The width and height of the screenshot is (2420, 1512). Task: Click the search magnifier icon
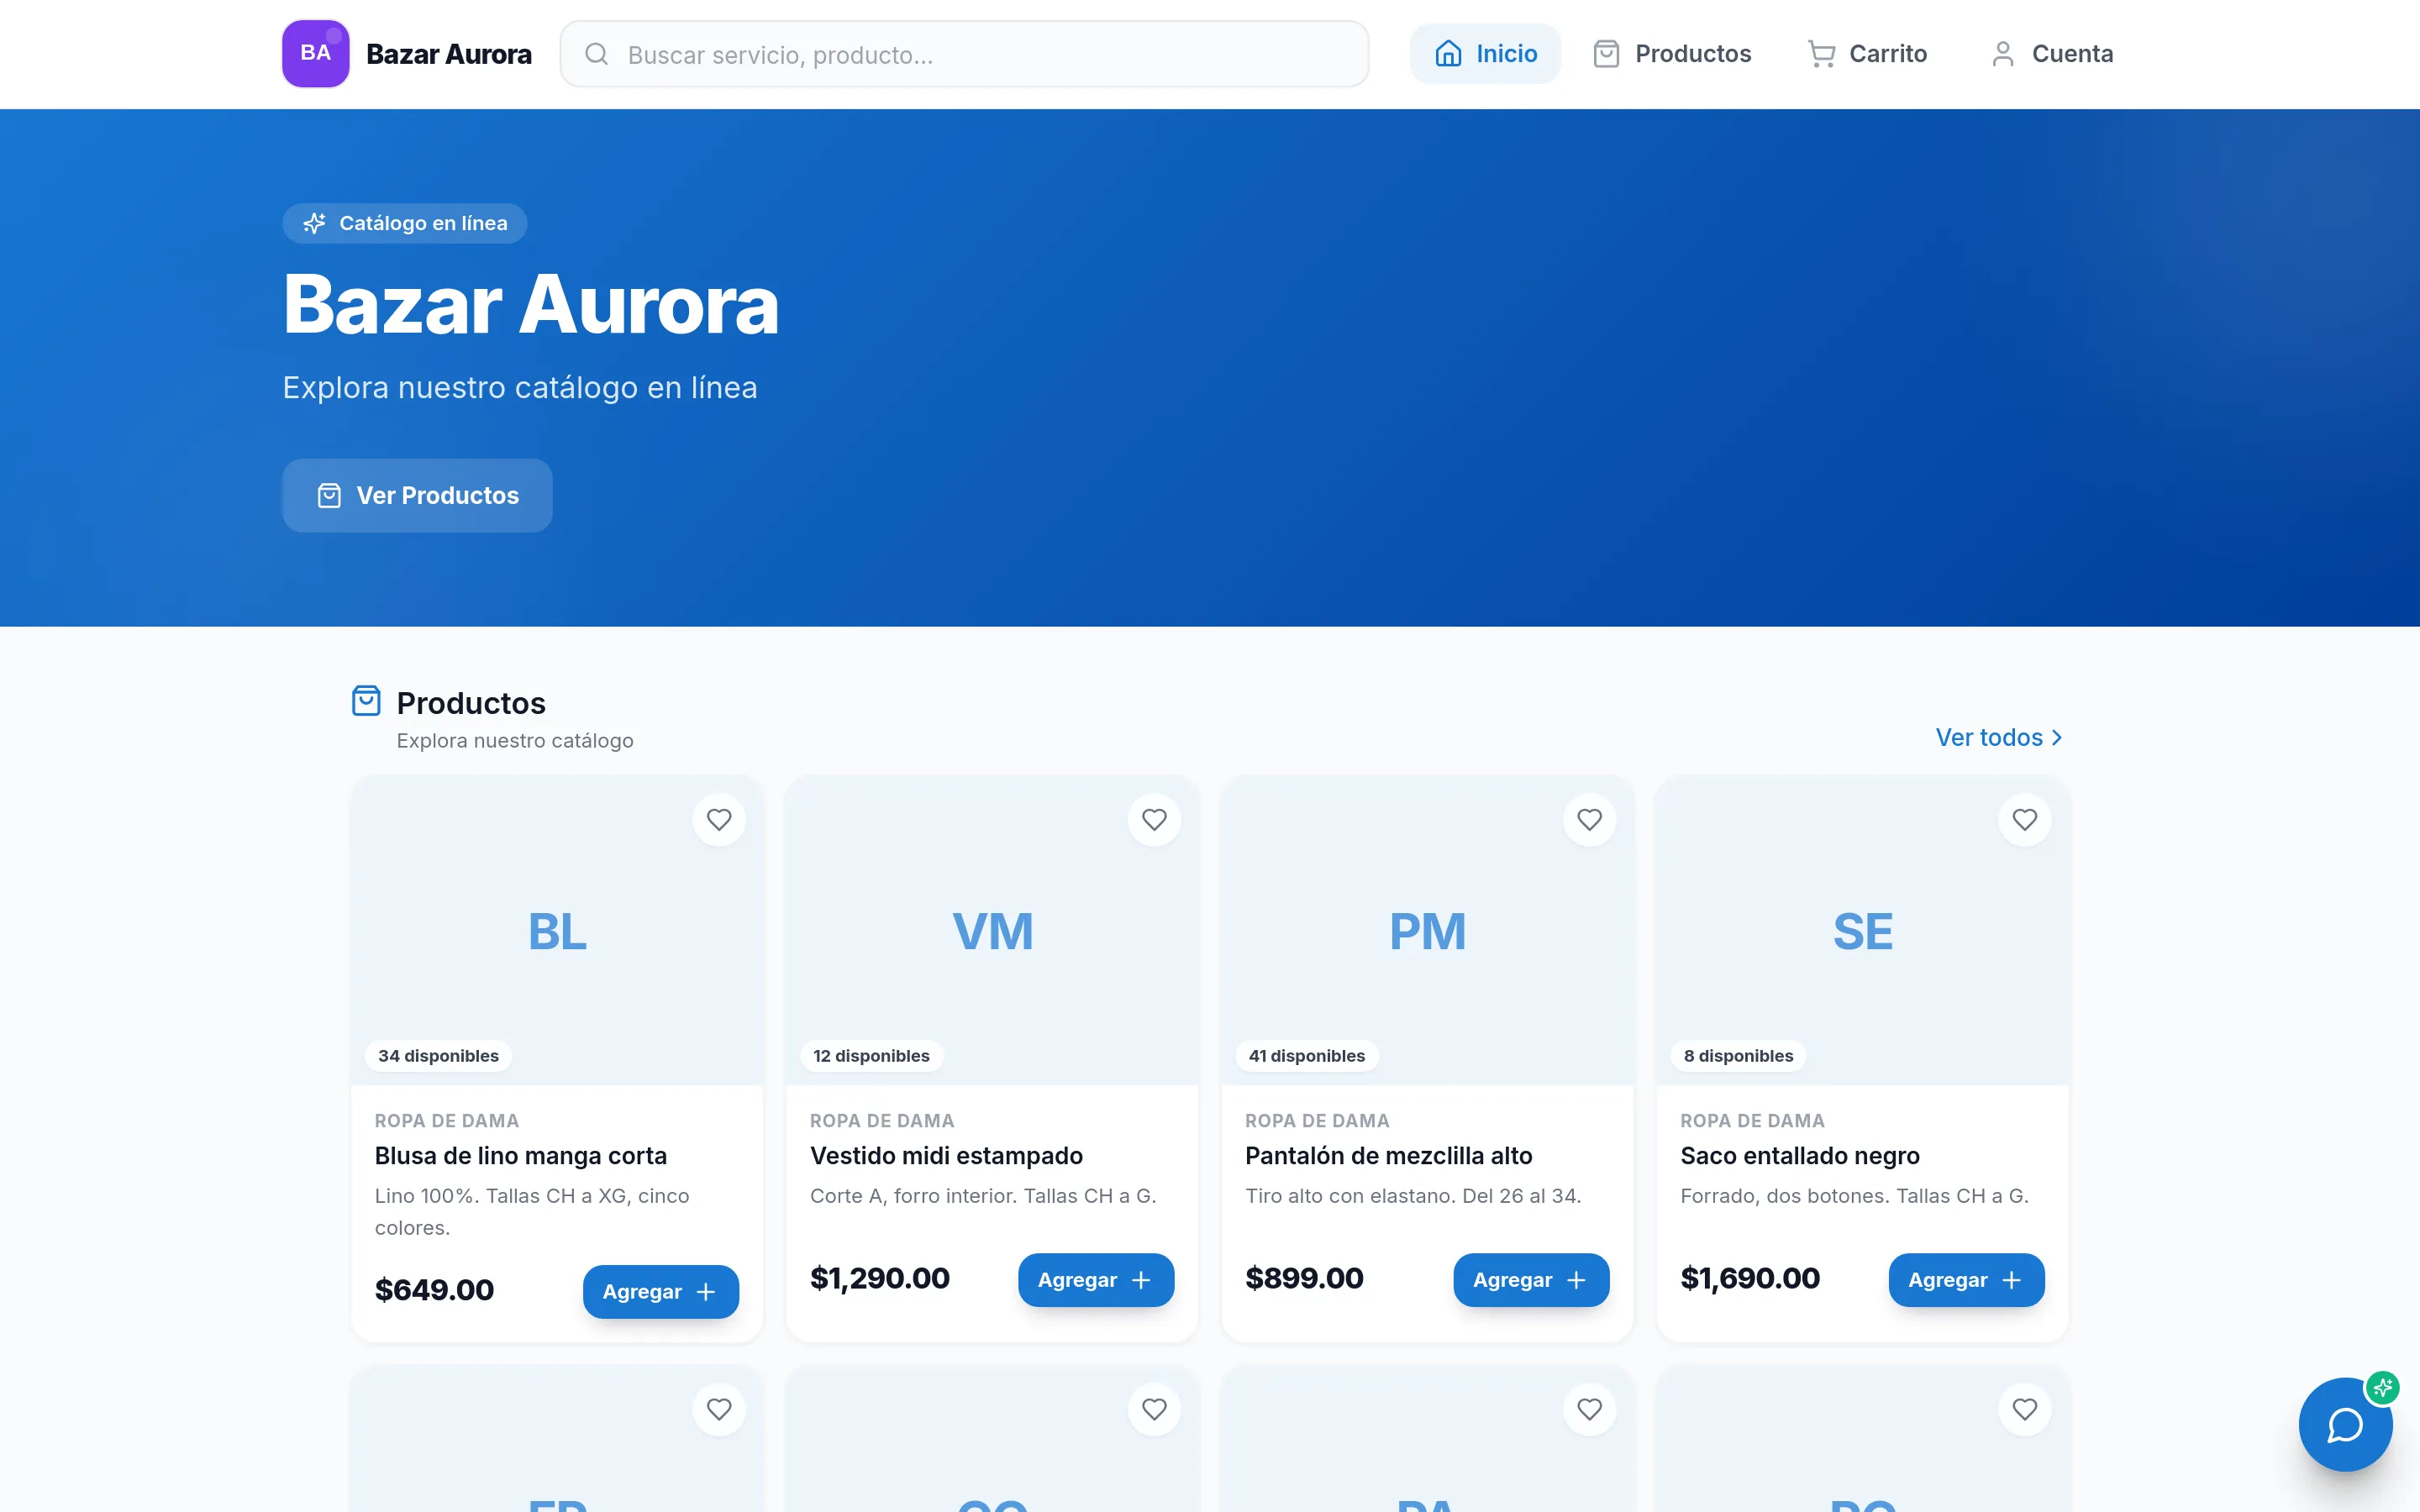click(x=596, y=54)
